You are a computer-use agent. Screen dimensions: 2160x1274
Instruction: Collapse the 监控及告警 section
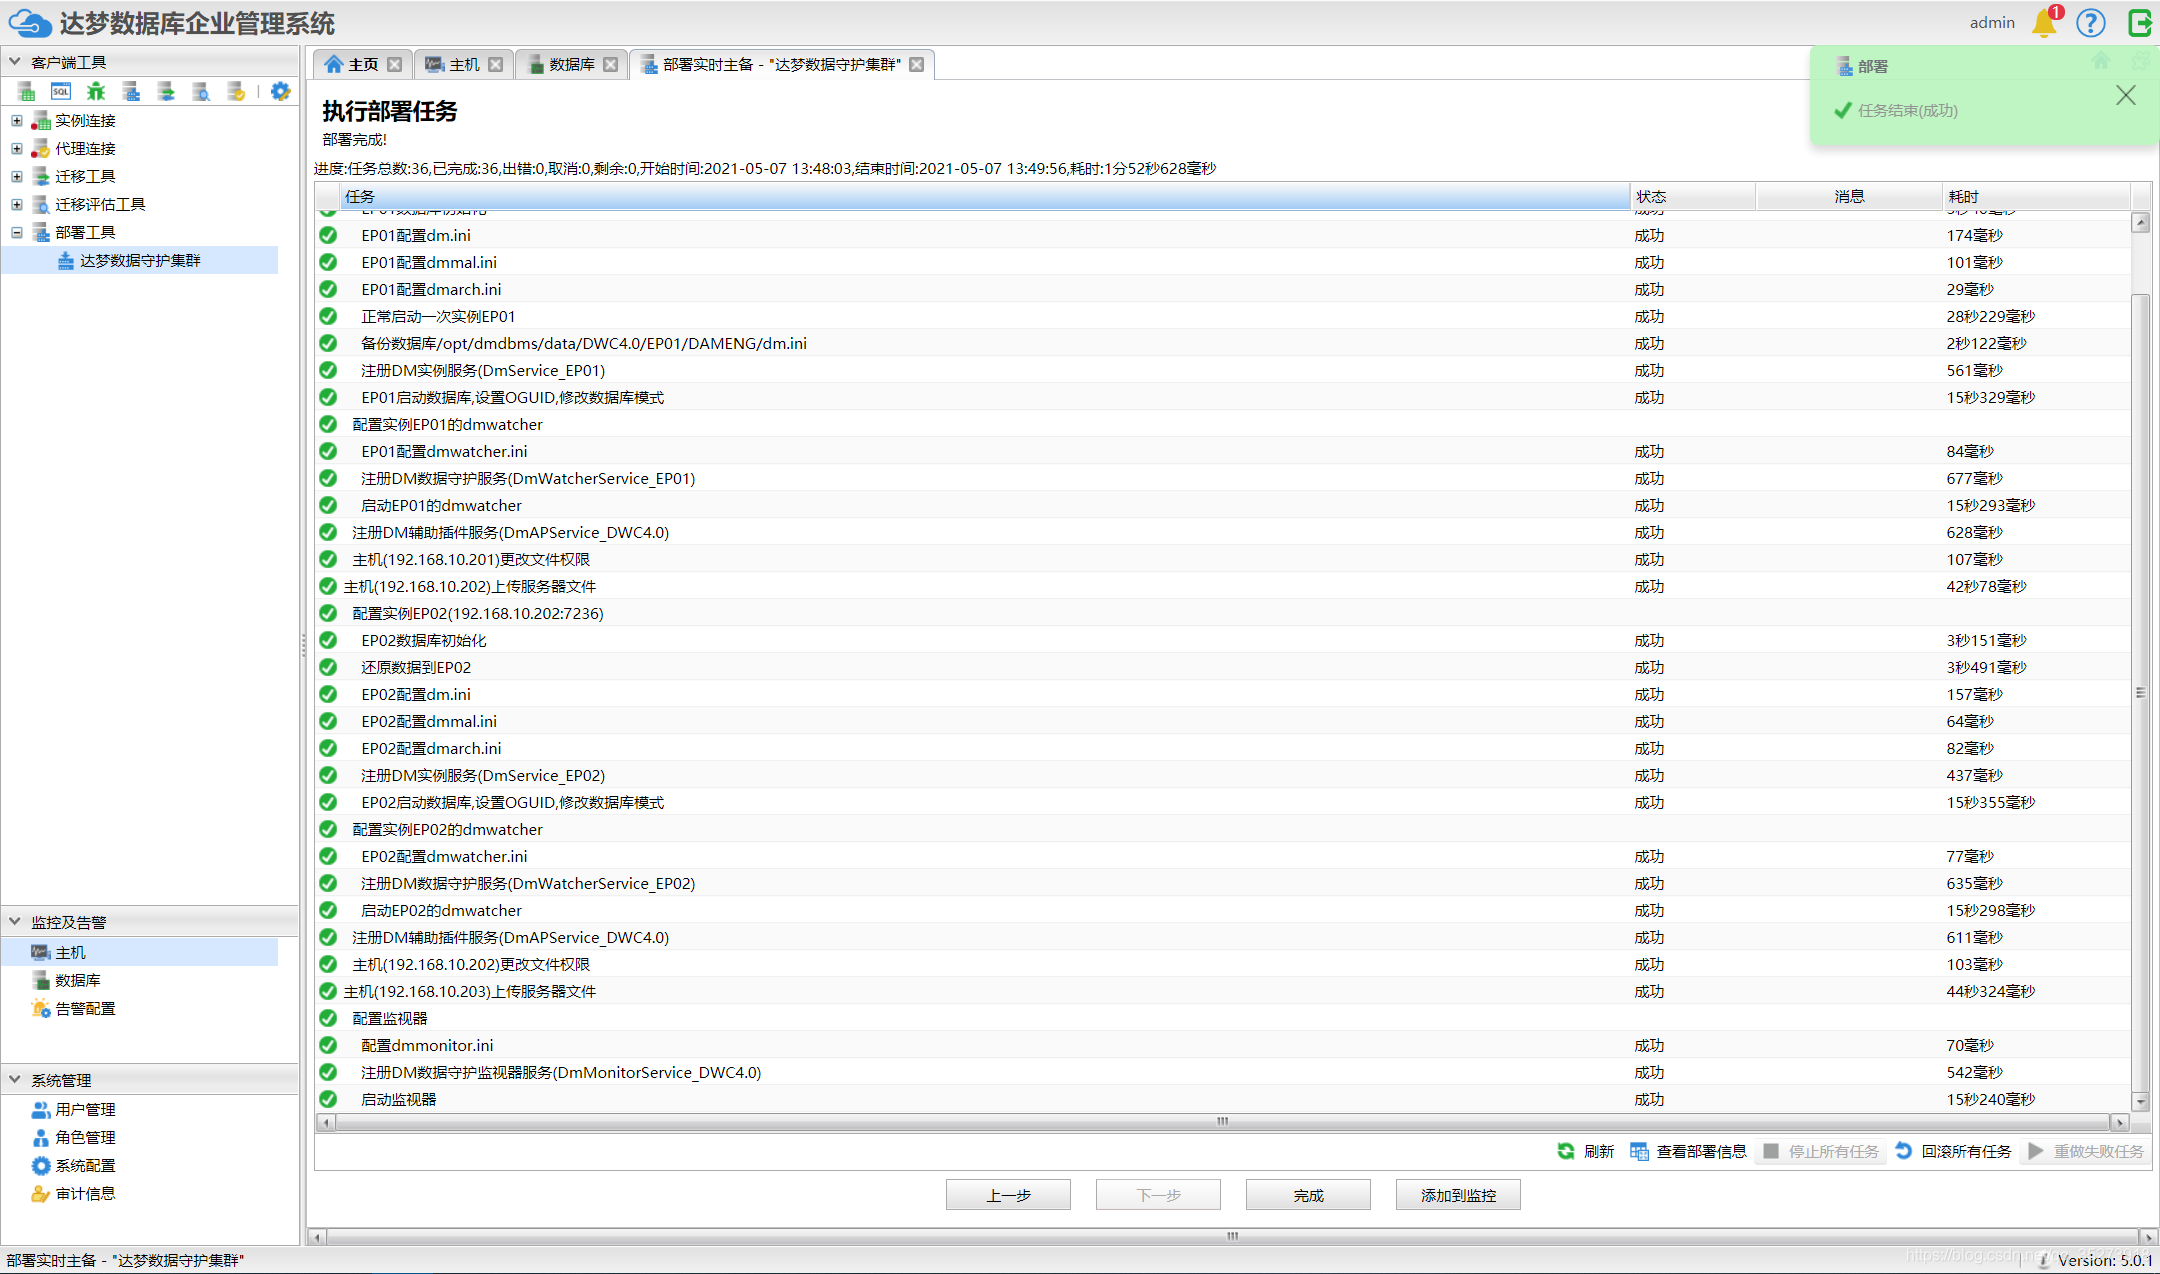15,921
